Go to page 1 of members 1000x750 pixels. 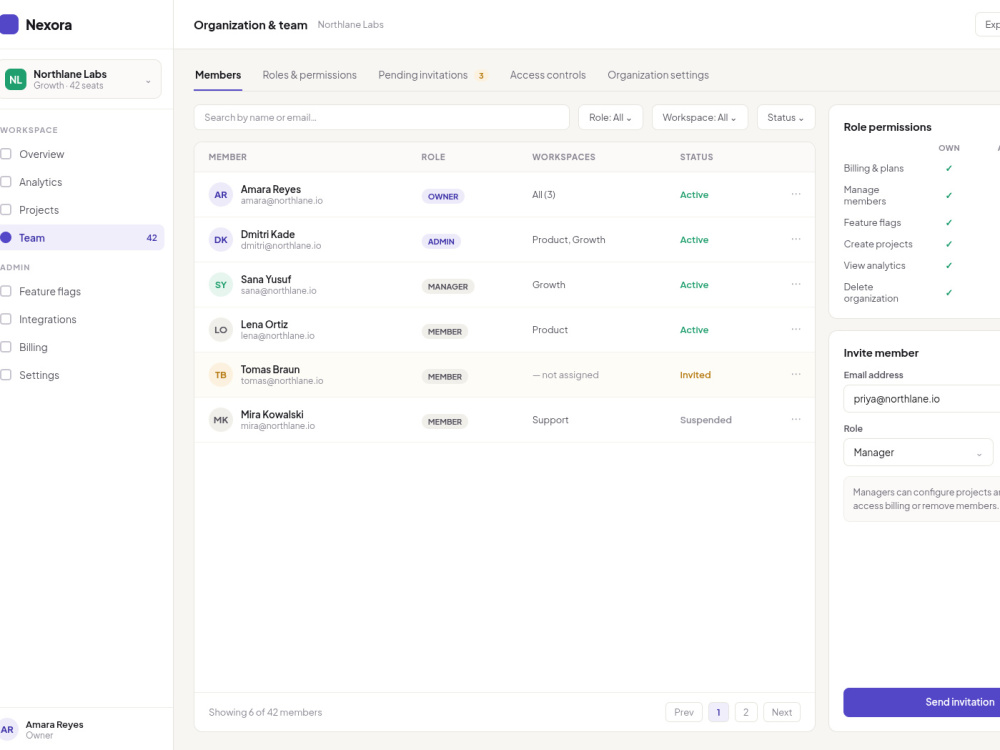click(x=719, y=712)
